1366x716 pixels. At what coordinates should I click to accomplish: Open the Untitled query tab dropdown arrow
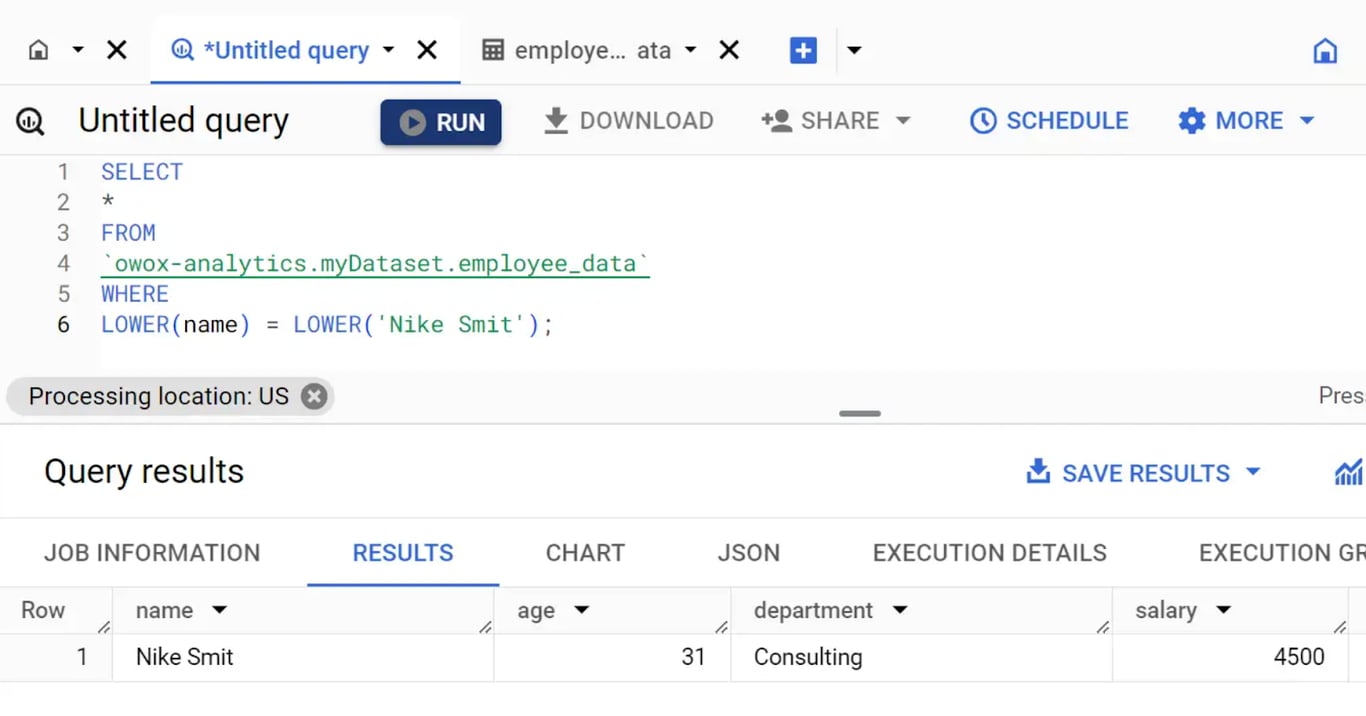coord(389,50)
